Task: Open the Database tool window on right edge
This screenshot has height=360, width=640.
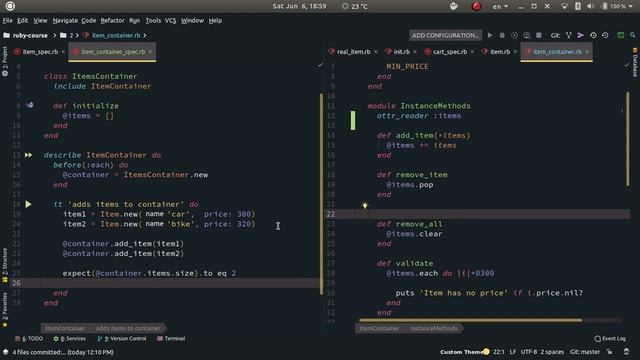Action: pyautogui.click(x=635, y=62)
